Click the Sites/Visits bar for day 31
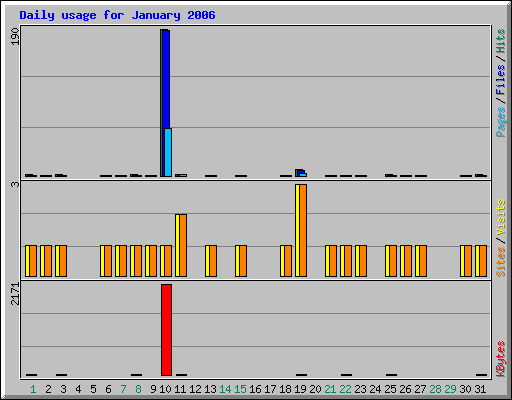Viewport: 512px width, 400px height. tap(481, 261)
